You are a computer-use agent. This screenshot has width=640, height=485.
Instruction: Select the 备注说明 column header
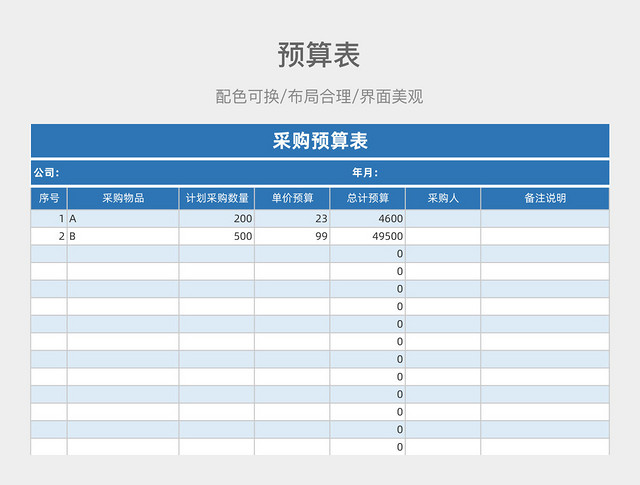point(545,198)
